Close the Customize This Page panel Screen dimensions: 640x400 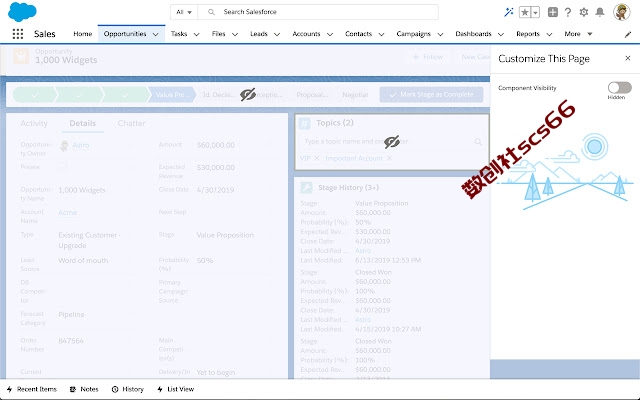click(628, 58)
